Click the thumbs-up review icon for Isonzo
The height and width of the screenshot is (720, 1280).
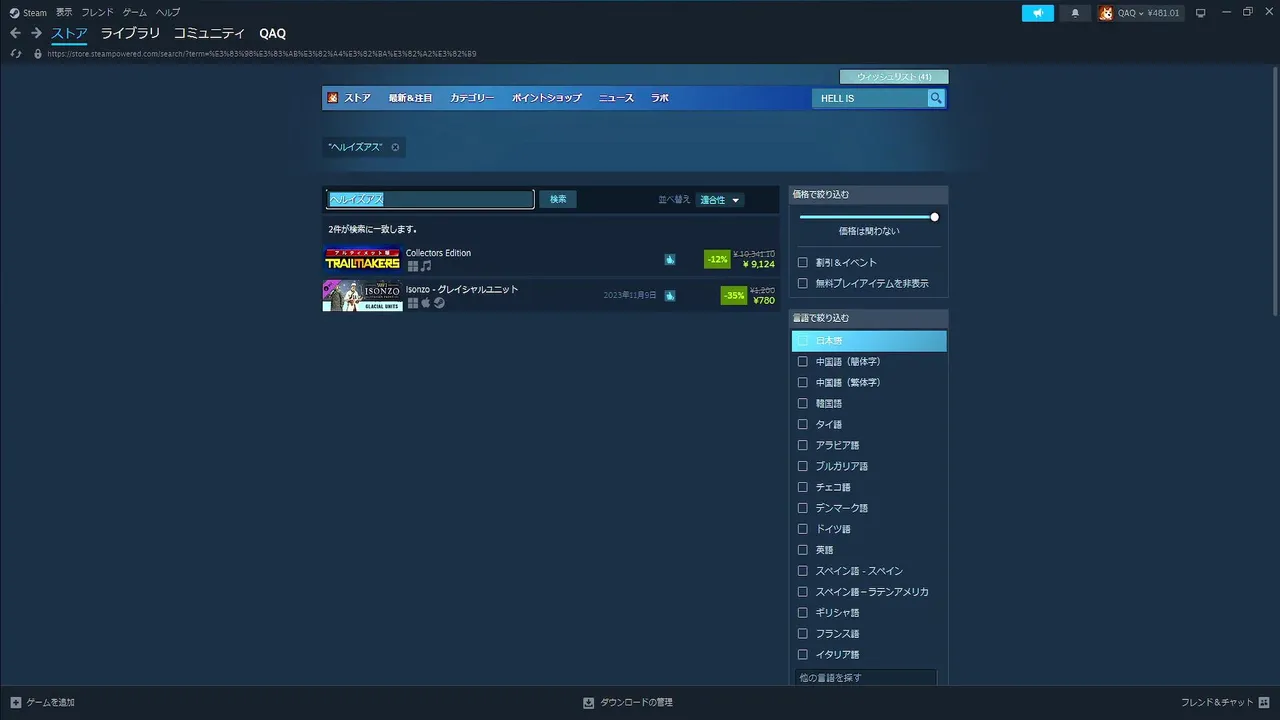coord(670,295)
